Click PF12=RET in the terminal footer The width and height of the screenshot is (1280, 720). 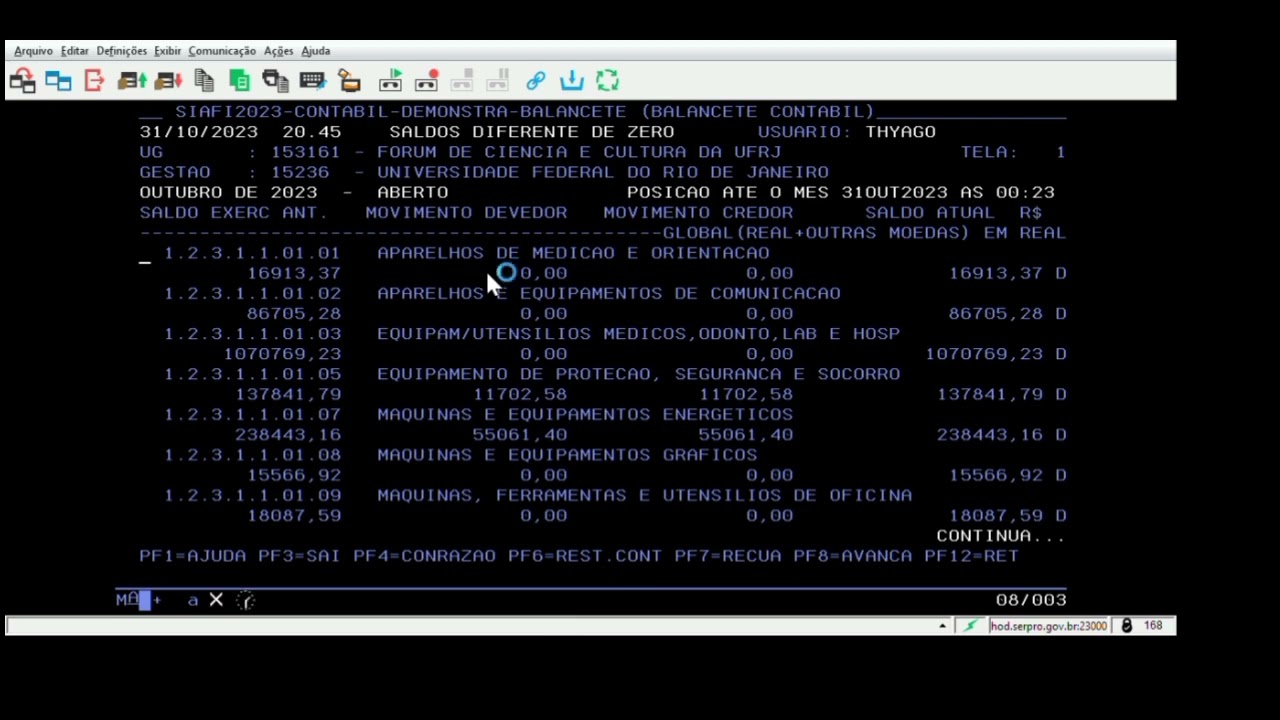point(972,556)
